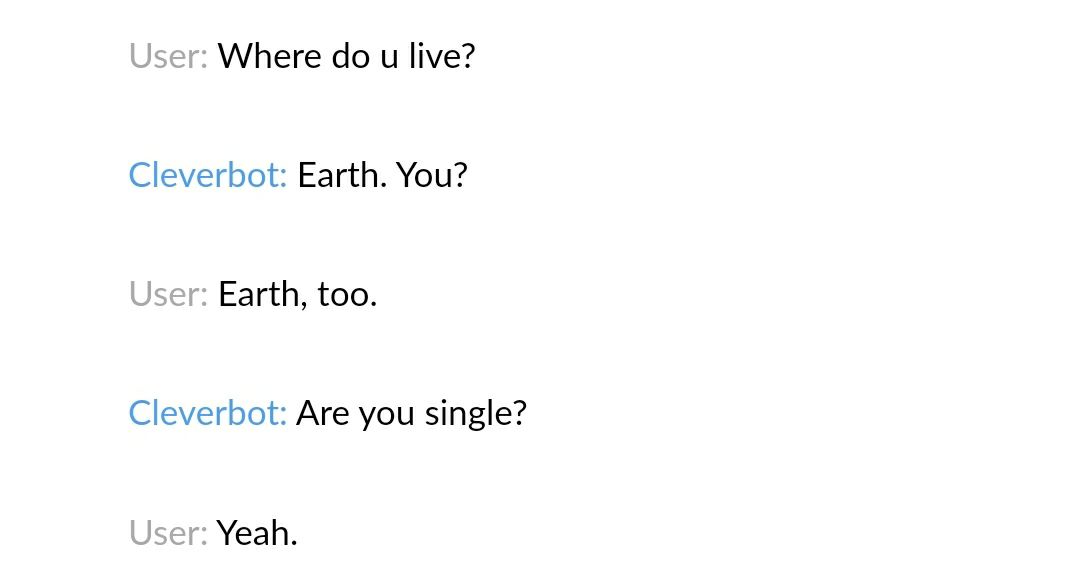The width and height of the screenshot is (1079, 588).
Task: Click the User label before "Yeah."
Action: (168, 532)
